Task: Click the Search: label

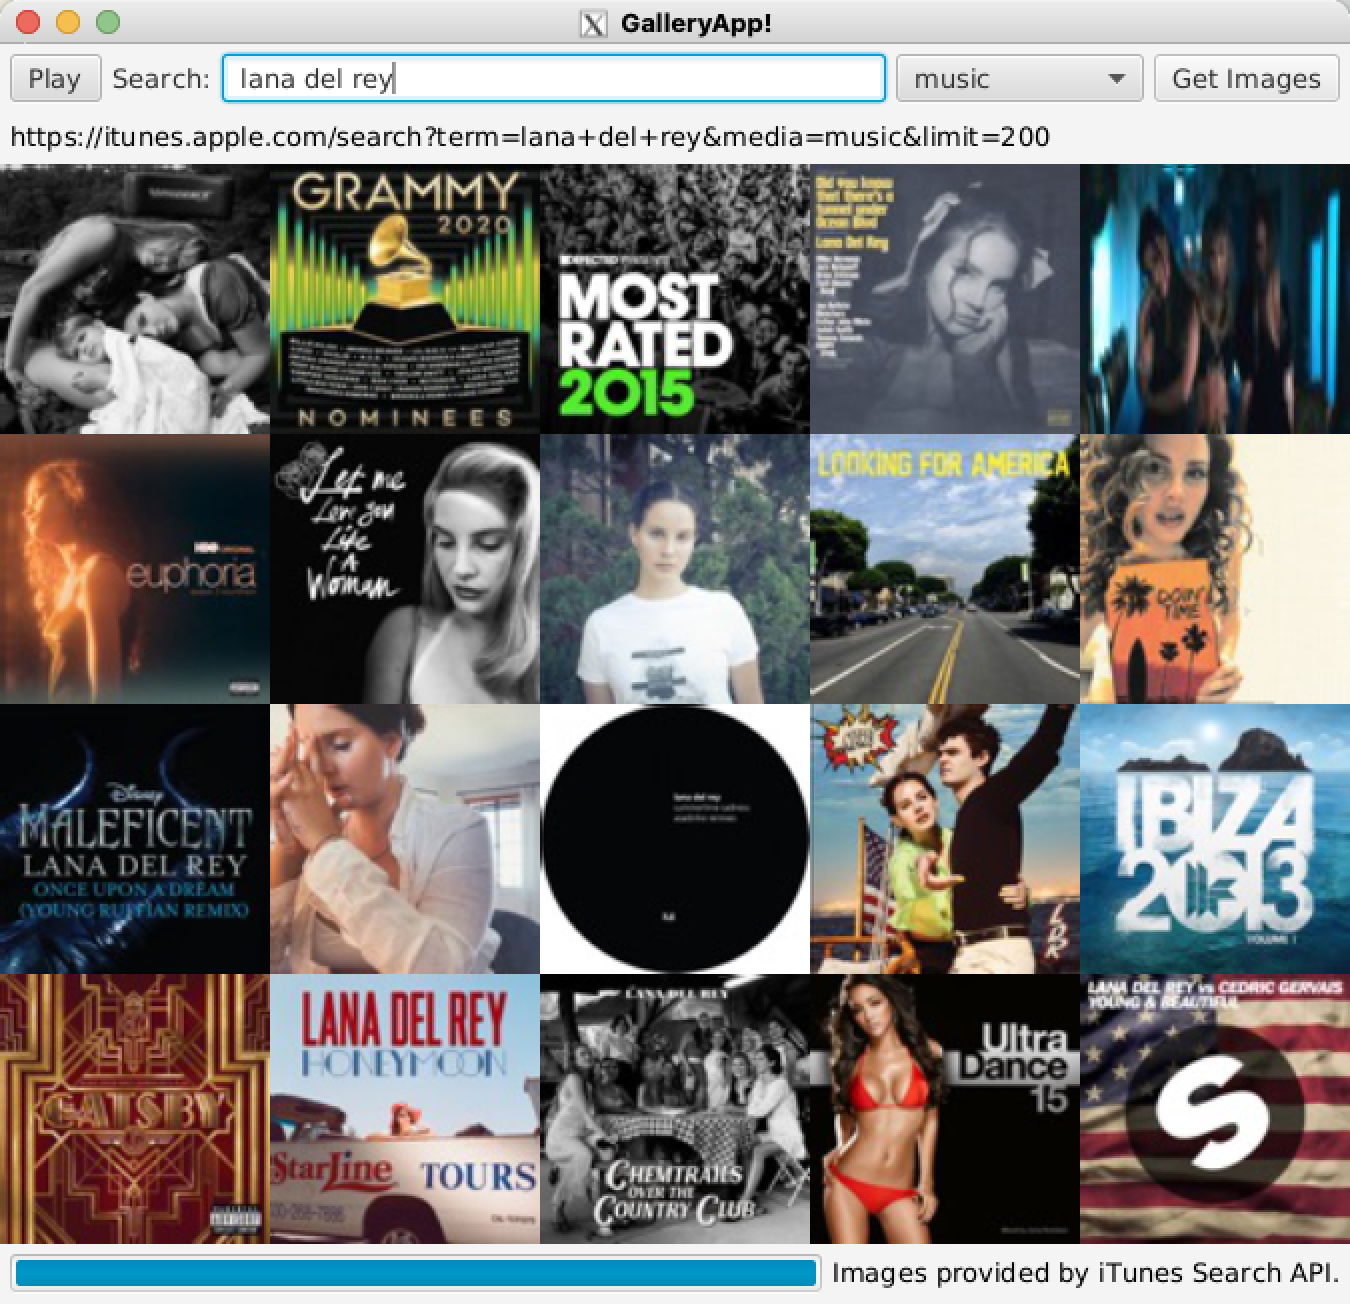Action: tap(161, 79)
